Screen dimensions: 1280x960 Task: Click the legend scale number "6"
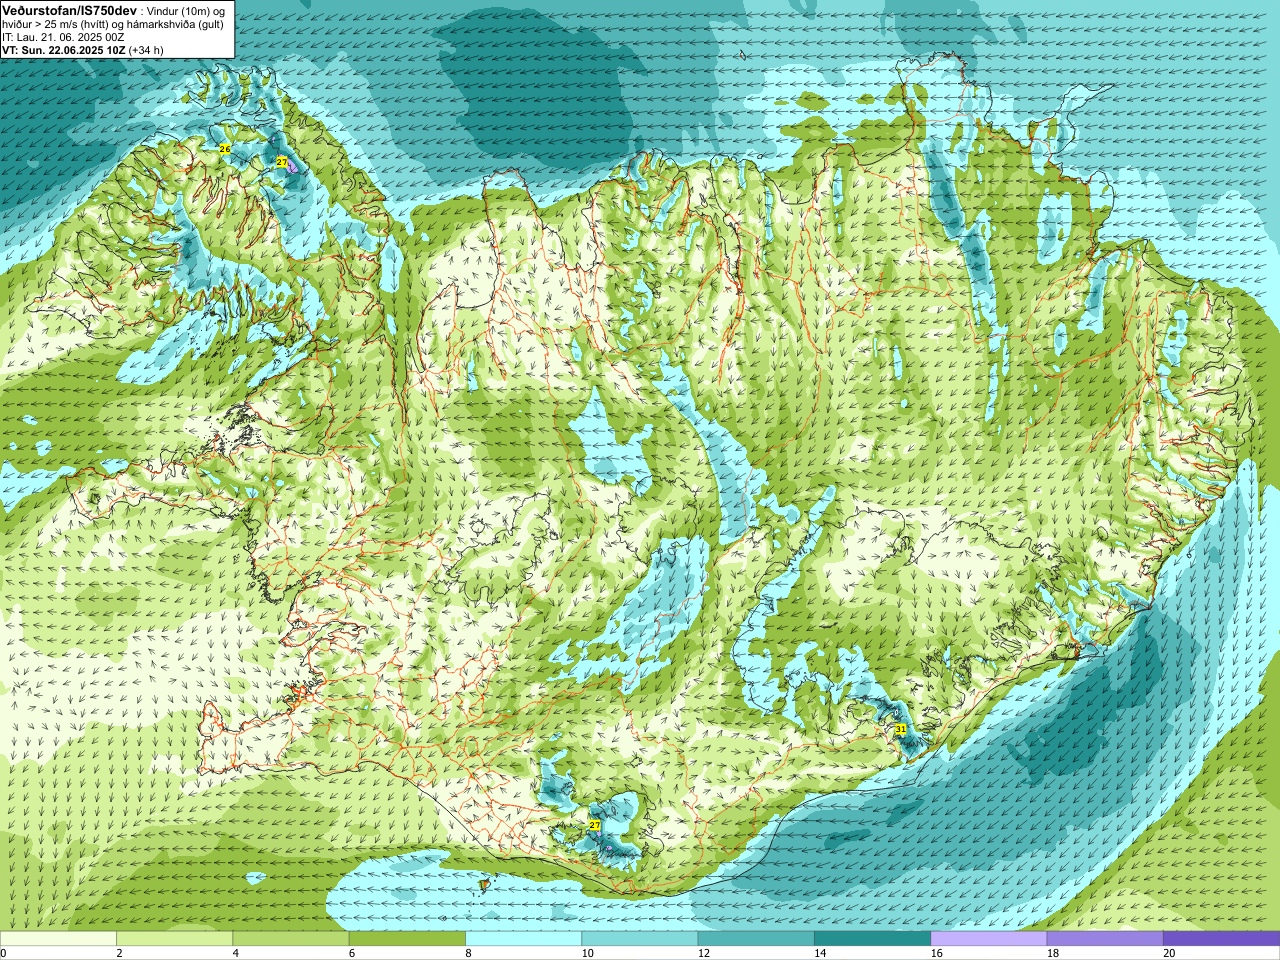point(351,953)
